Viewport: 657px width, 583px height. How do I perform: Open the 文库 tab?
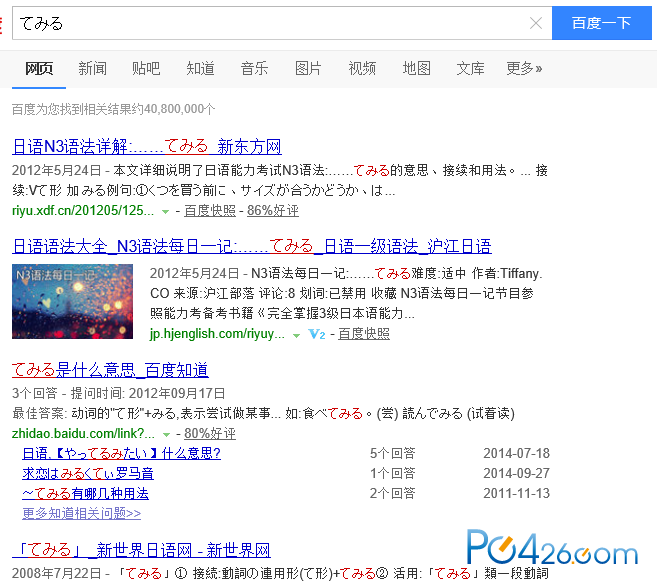(x=471, y=68)
